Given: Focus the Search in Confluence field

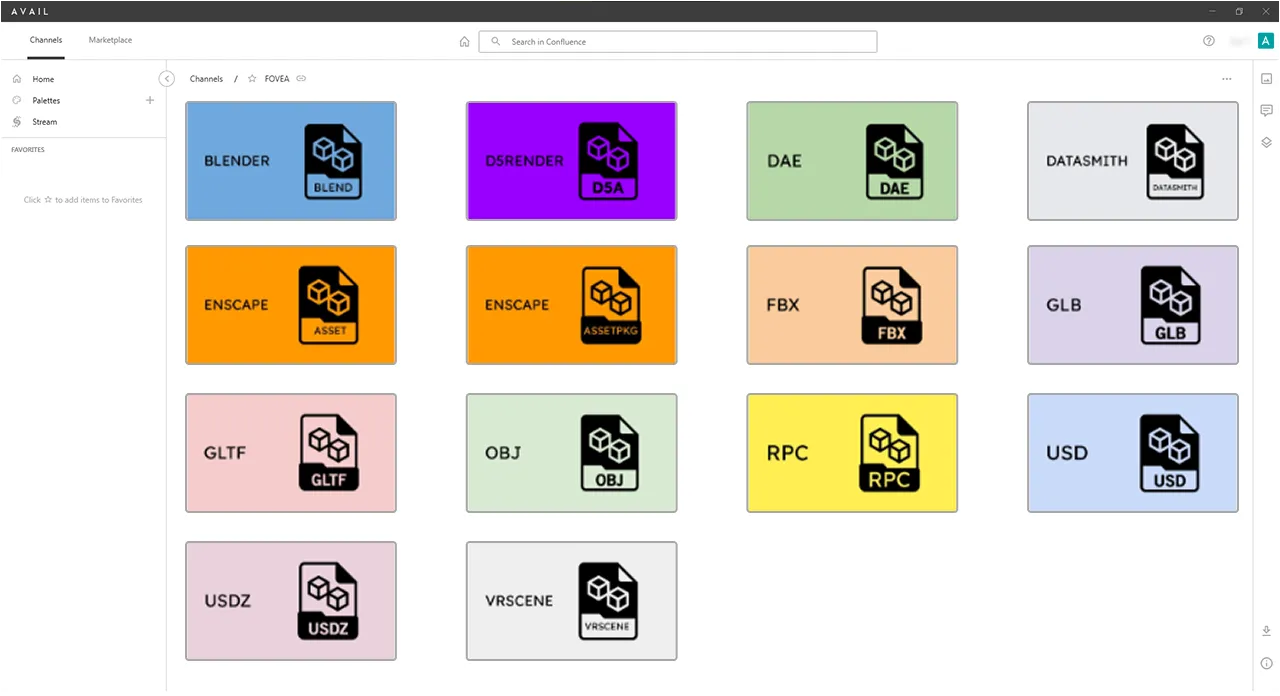Looking at the screenshot, I should tap(678, 42).
